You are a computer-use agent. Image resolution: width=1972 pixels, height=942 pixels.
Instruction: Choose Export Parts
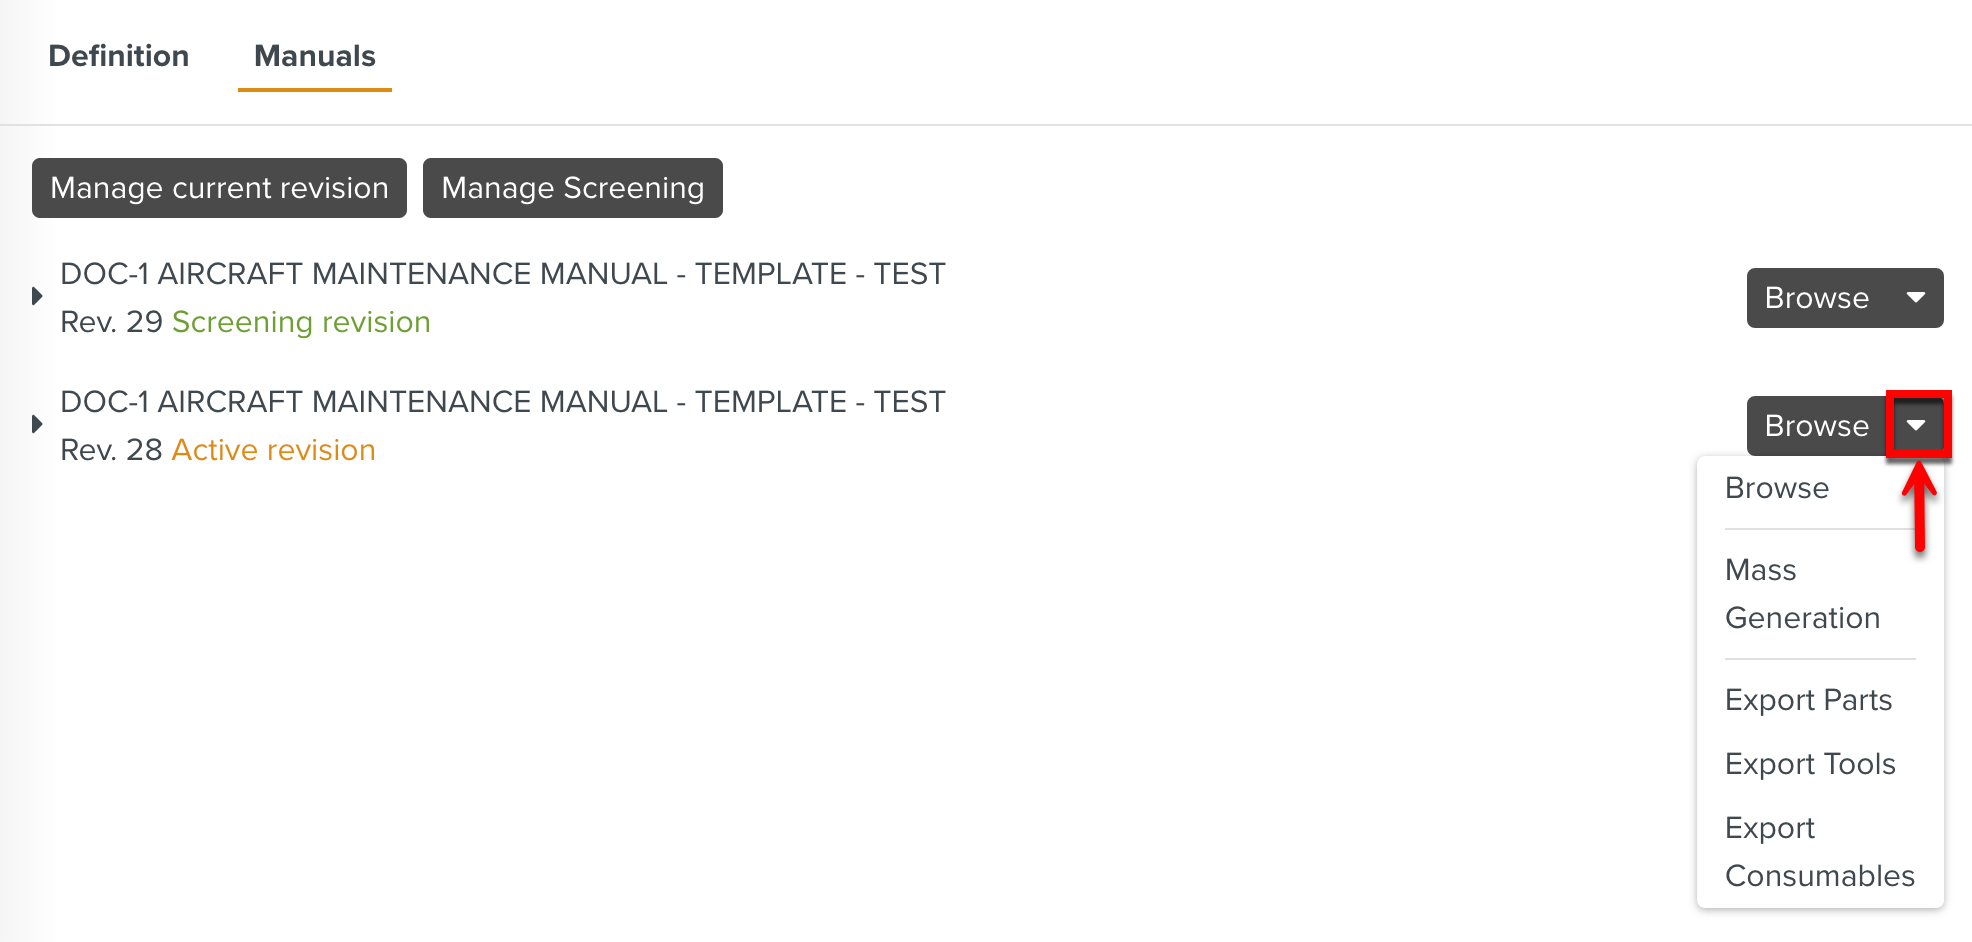pos(1808,700)
